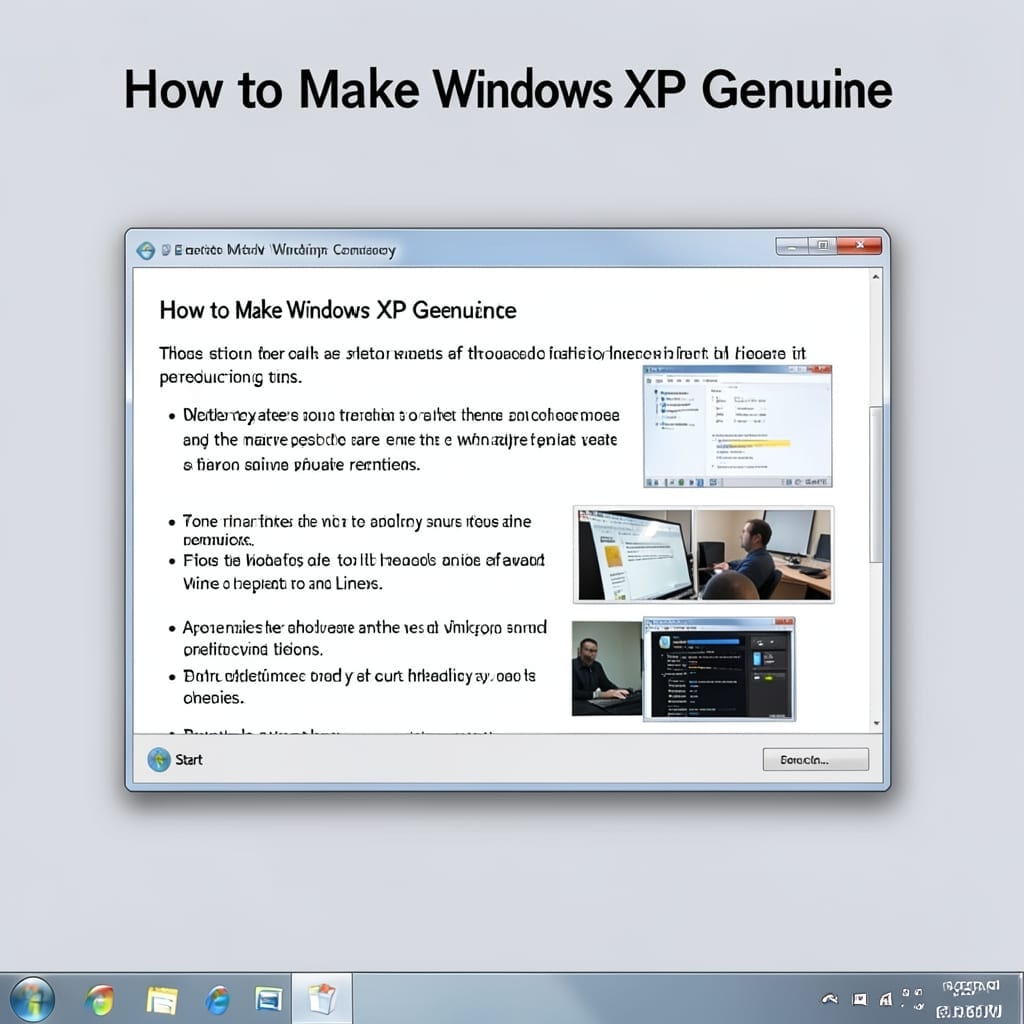Click the button at dialog bottom right
Screen dimensions: 1024x1024
point(816,760)
